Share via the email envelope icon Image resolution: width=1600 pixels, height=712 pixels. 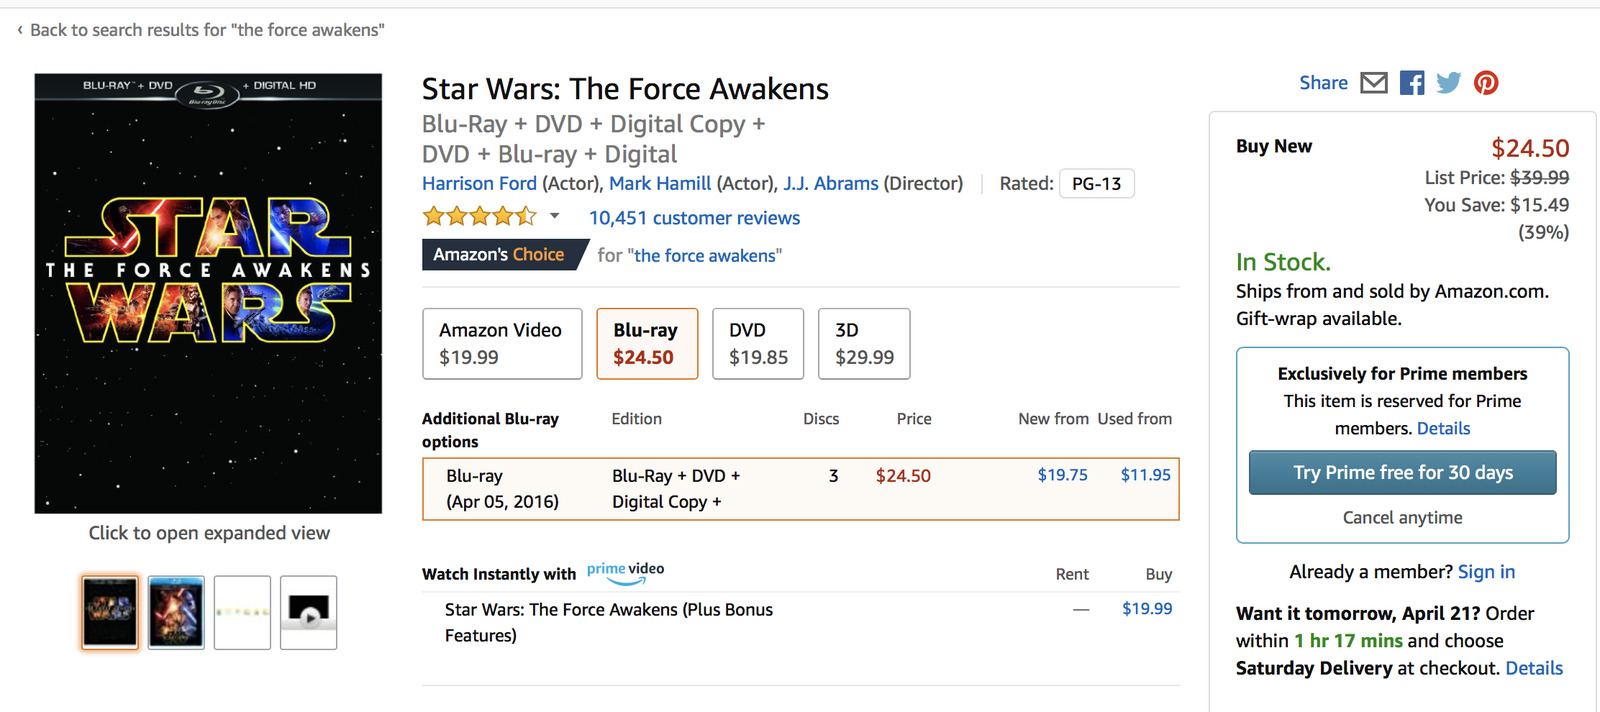[x=1374, y=83]
